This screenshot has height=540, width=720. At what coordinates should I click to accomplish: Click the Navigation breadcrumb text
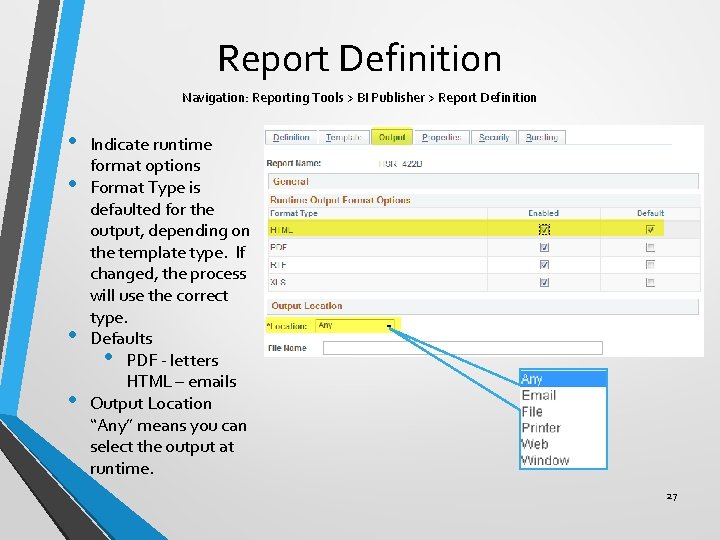[360, 98]
